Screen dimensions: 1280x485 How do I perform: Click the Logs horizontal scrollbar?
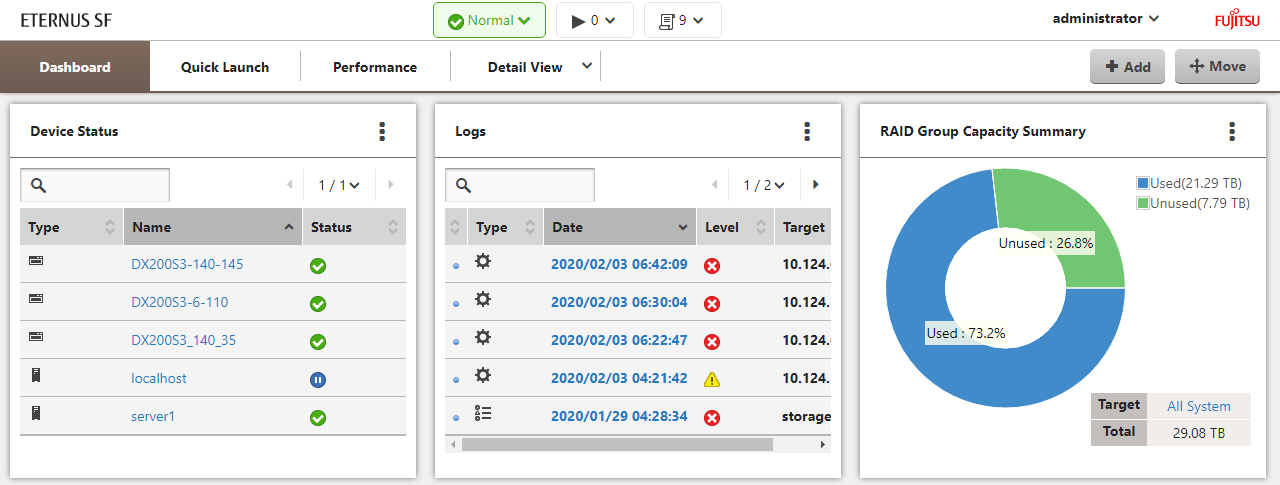click(x=617, y=443)
